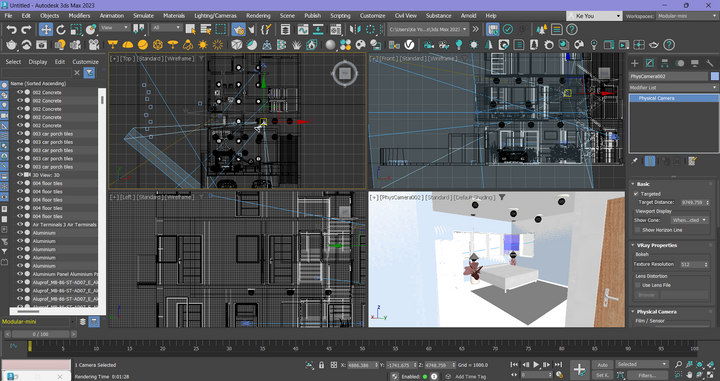
Task: Toggle the scene explorer filter funnel button
Action: click(x=90, y=73)
